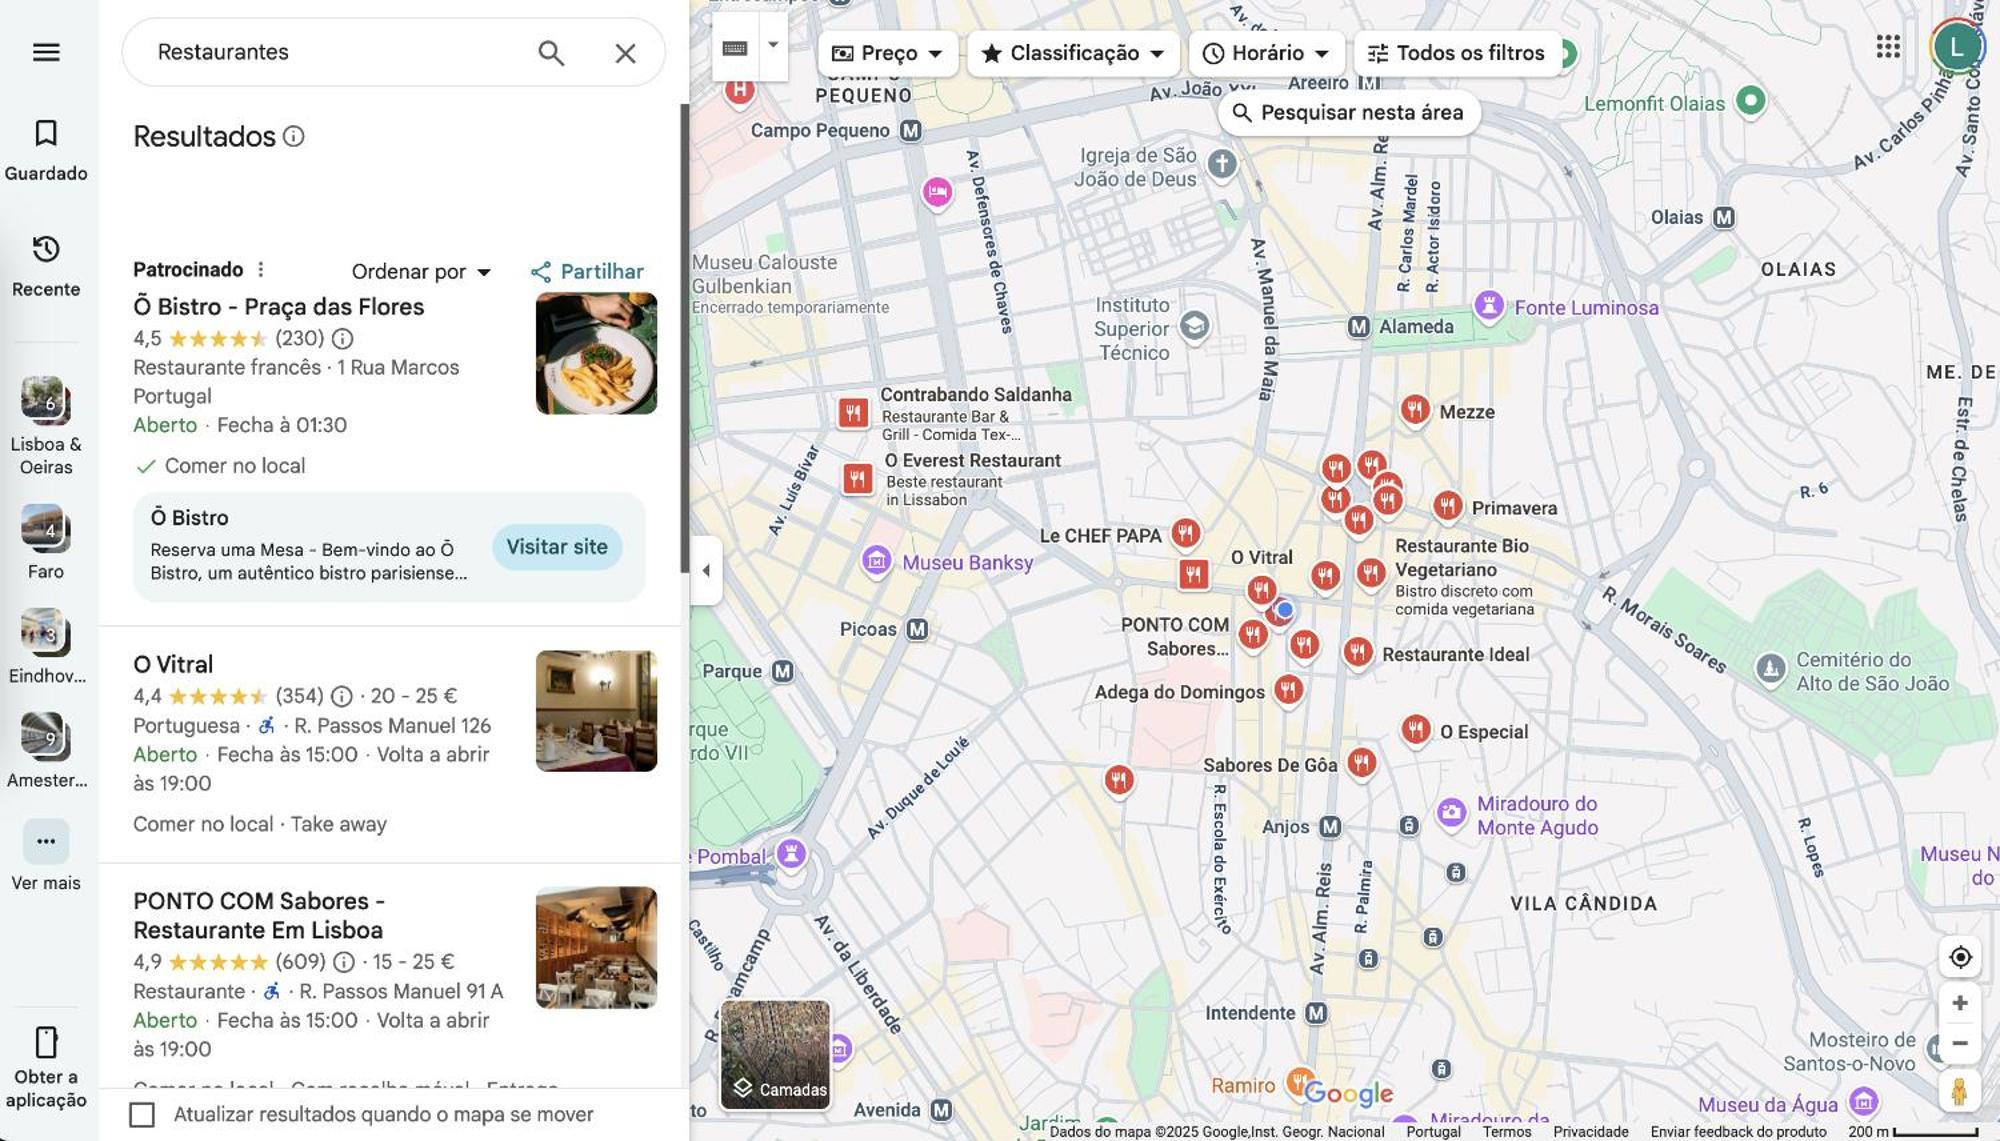
Task: Click Visitar site button
Action: click(557, 547)
